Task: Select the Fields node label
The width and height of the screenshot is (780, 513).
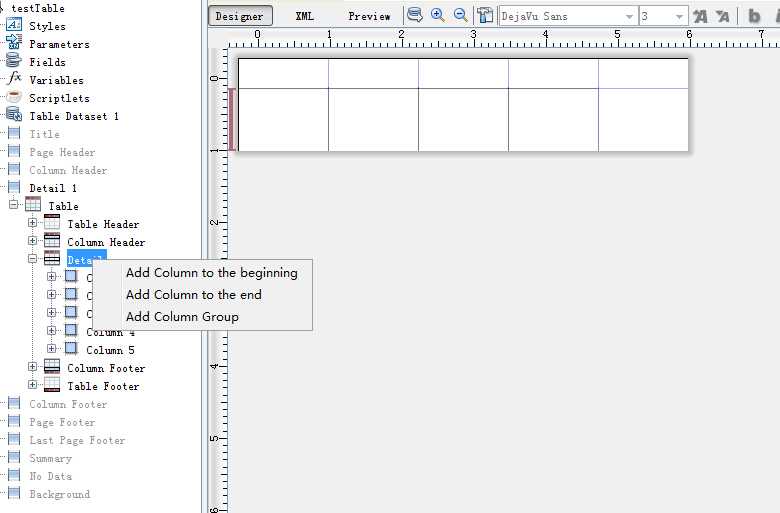Action: coord(47,62)
